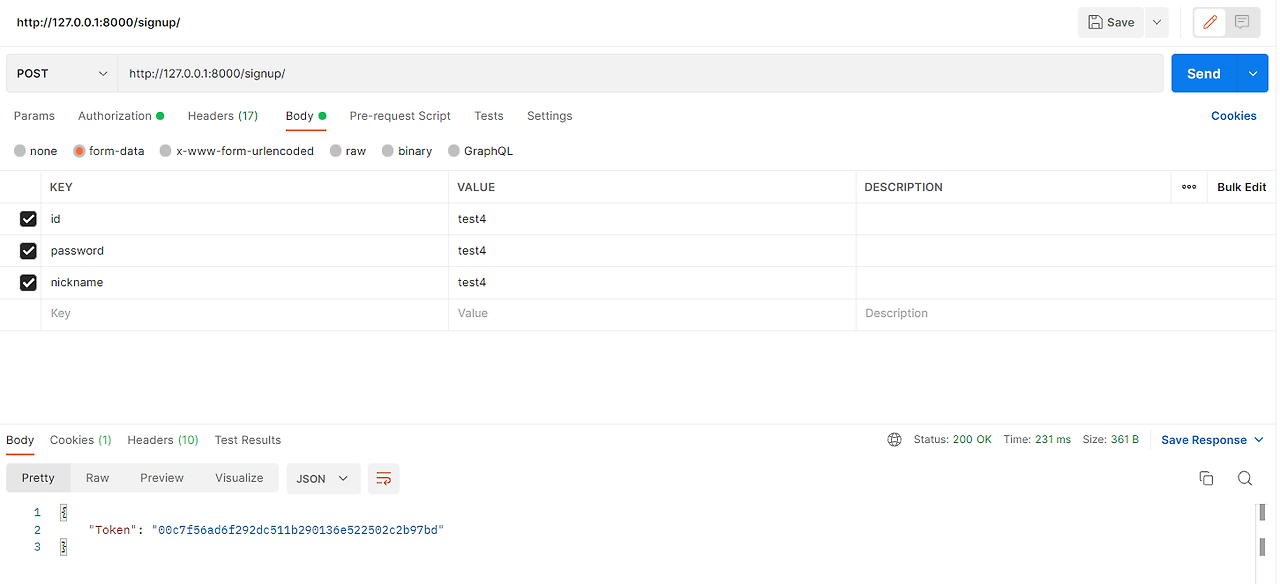The image size is (1280, 584).
Task: Click the empty Key field
Action: pyautogui.click(x=245, y=314)
